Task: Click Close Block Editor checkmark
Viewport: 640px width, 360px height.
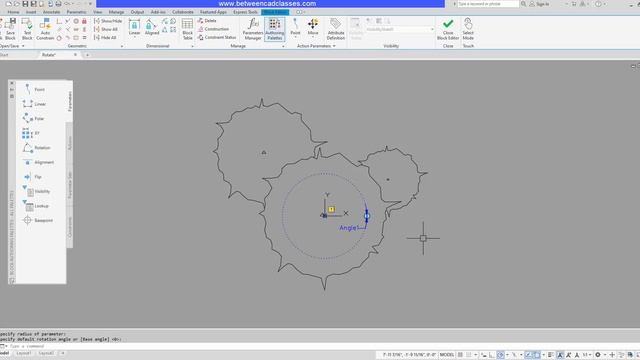Action: (x=448, y=29)
